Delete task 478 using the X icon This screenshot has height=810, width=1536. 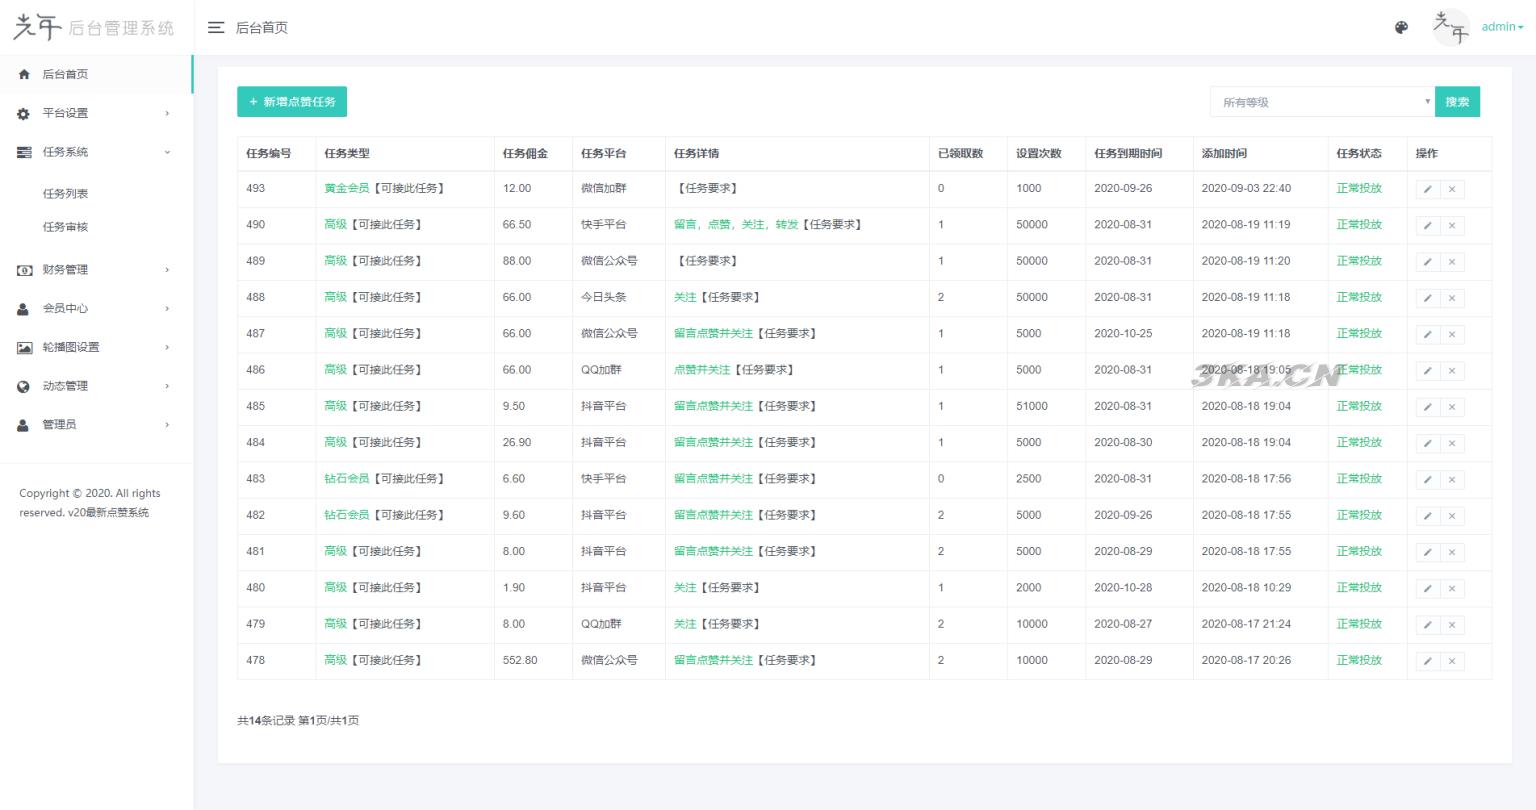click(1452, 661)
